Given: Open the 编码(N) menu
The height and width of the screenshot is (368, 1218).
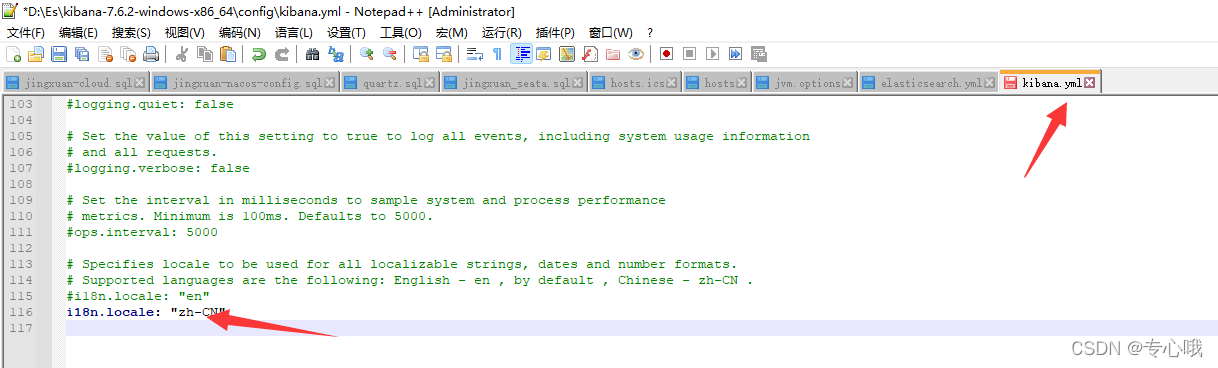Looking at the screenshot, I should 240,33.
